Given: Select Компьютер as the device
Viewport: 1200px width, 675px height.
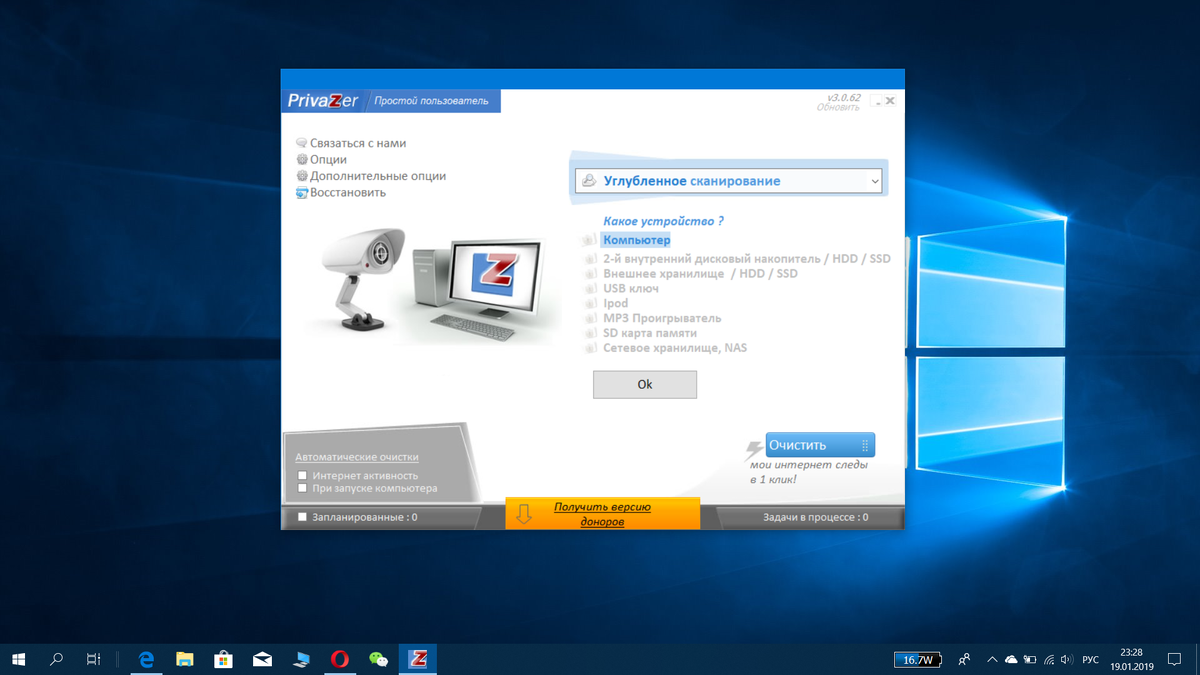Looking at the screenshot, I should tap(636, 240).
